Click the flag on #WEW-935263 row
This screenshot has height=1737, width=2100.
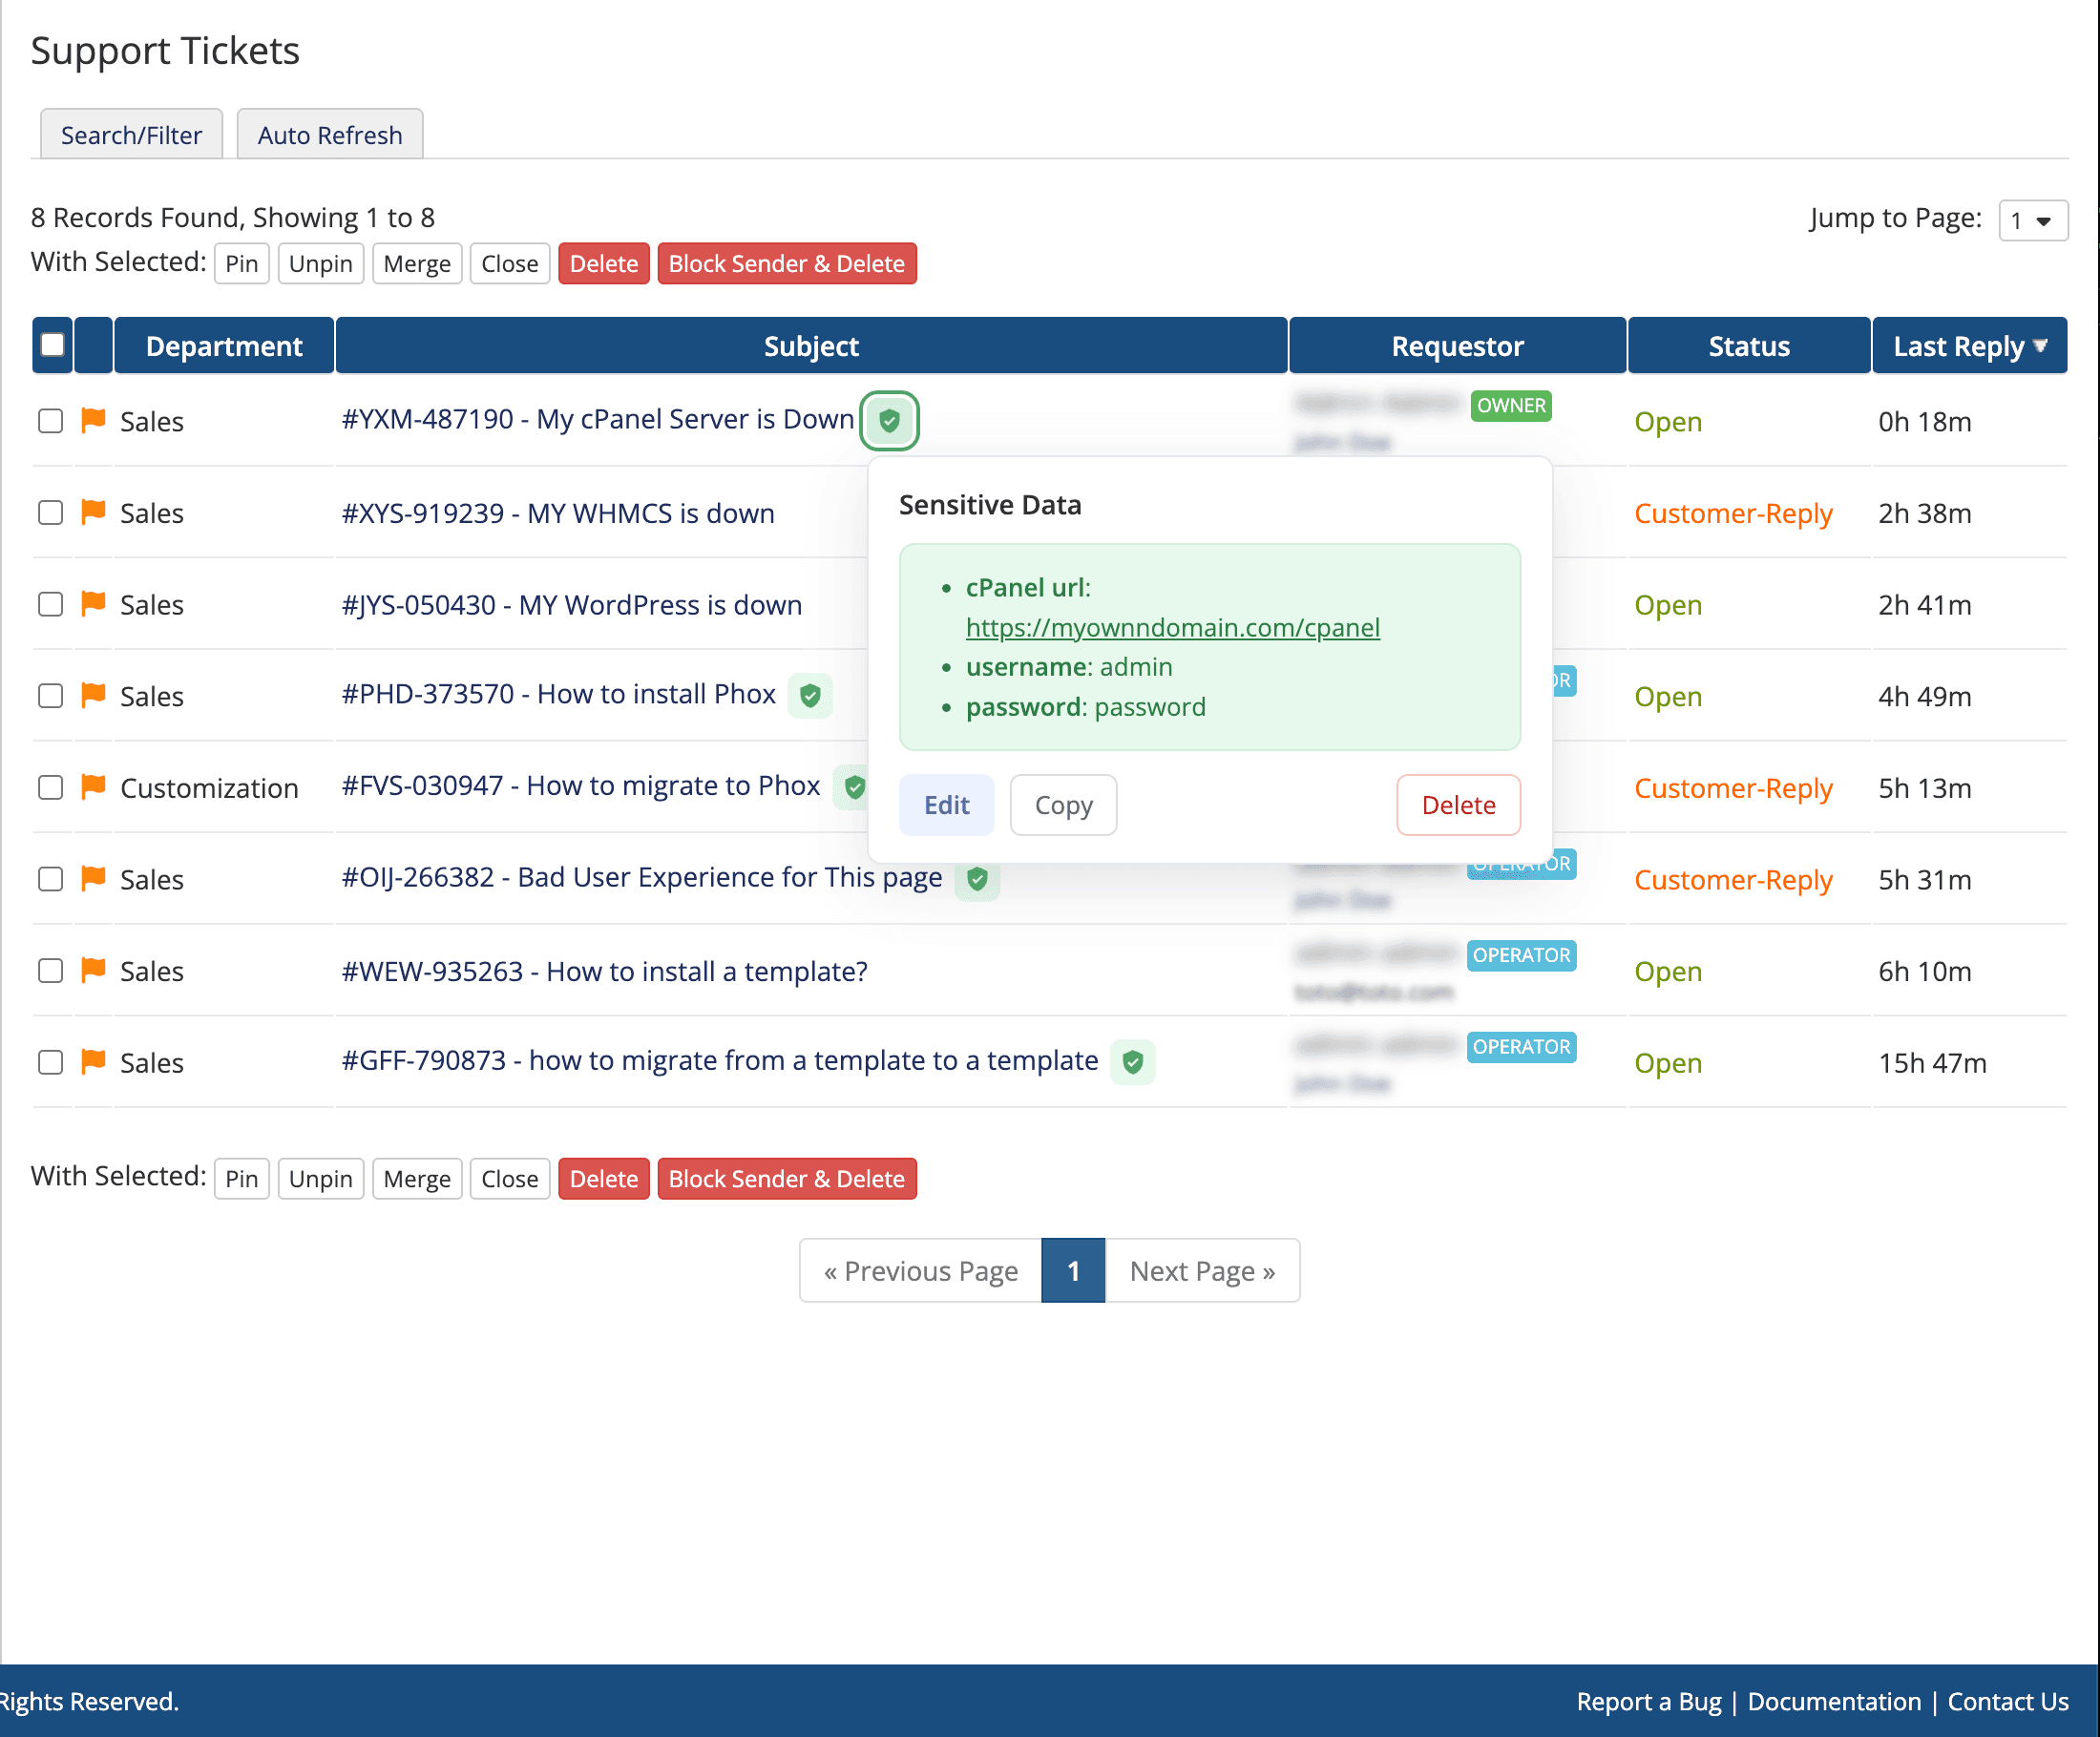pos(93,970)
